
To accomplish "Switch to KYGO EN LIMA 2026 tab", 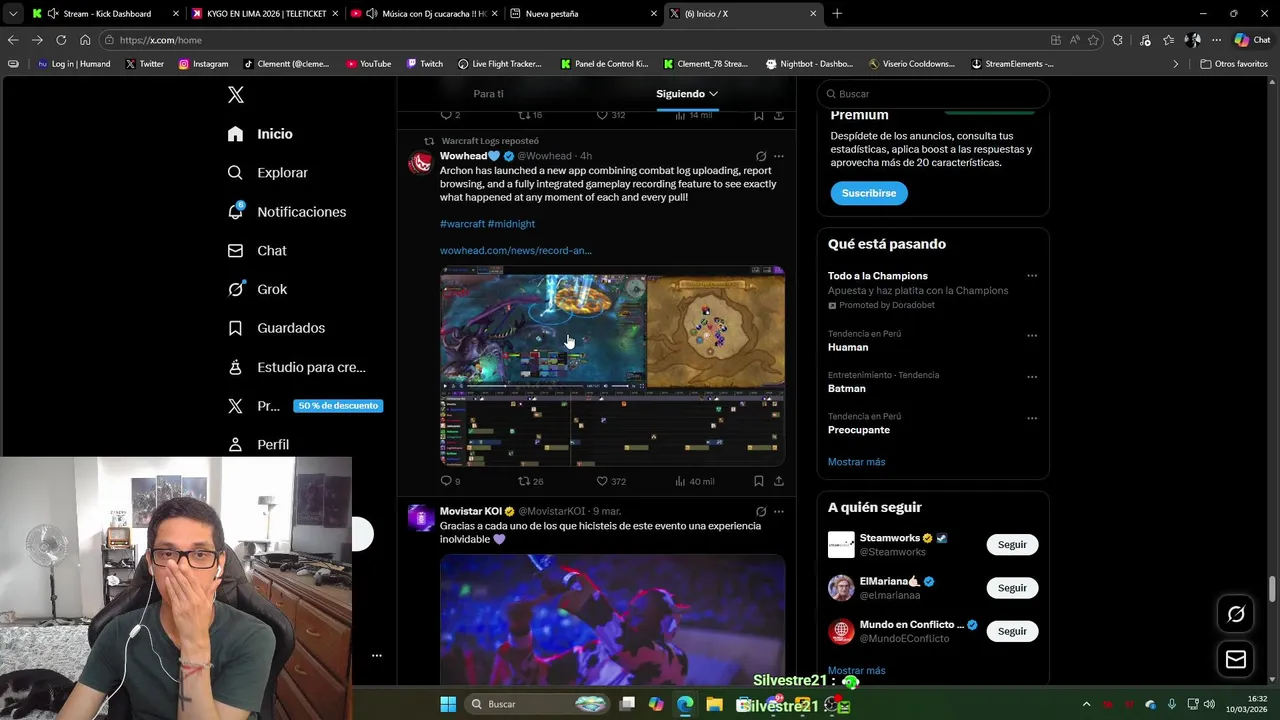I will pyautogui.click(x=266, y=14).
